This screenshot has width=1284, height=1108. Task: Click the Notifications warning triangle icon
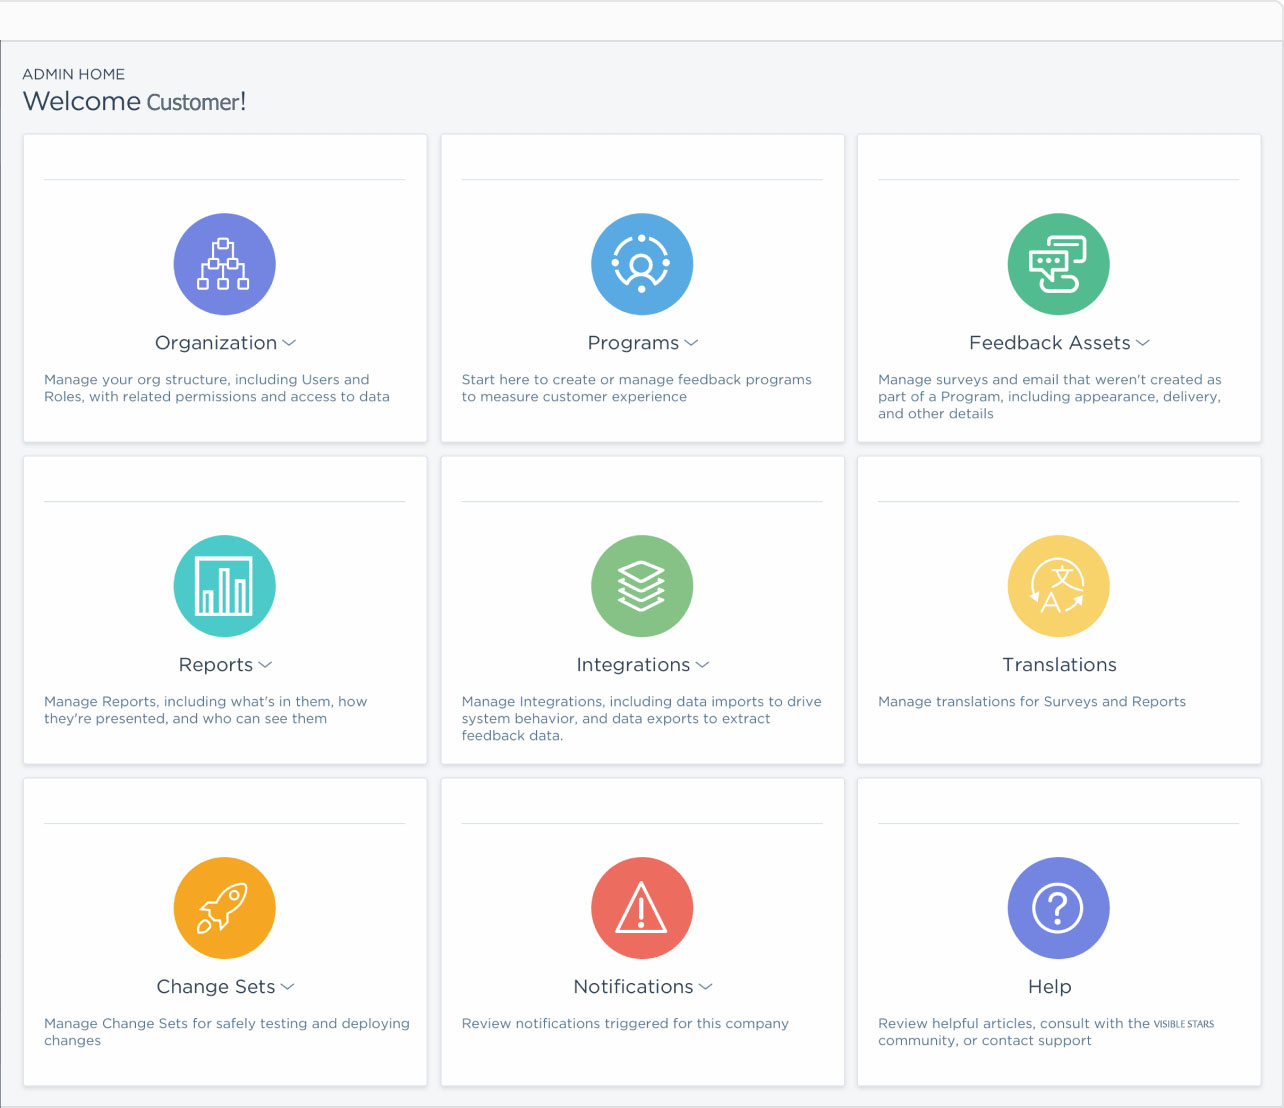(641, 908)
